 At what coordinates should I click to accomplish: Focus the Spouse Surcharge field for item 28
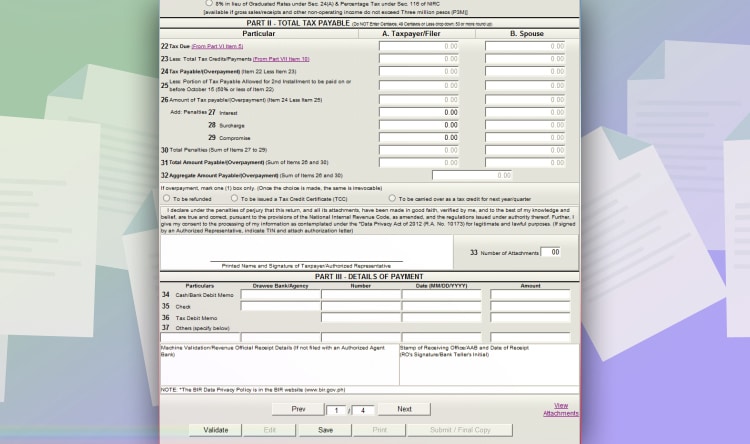pos(526,125)
